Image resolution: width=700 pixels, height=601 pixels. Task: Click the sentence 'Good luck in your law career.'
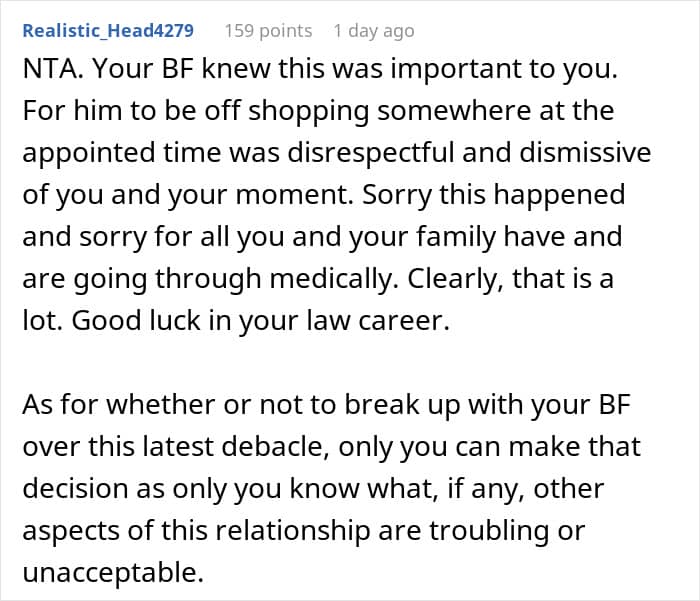260,320
